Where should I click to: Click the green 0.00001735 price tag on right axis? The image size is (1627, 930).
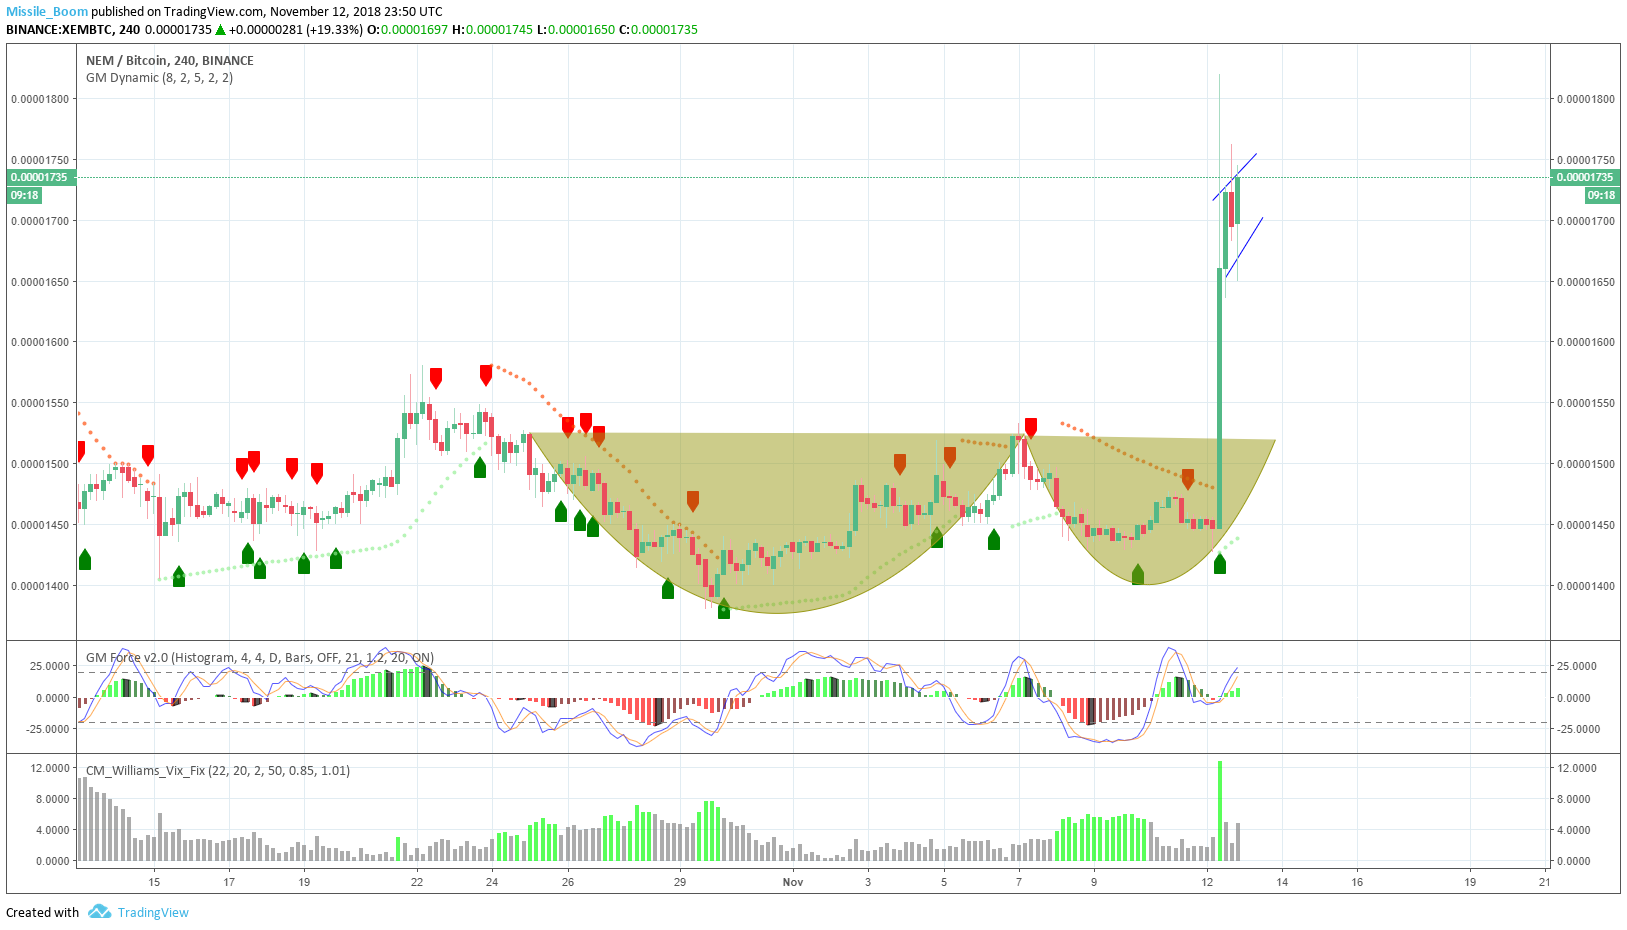click(x=1585, y=178)
